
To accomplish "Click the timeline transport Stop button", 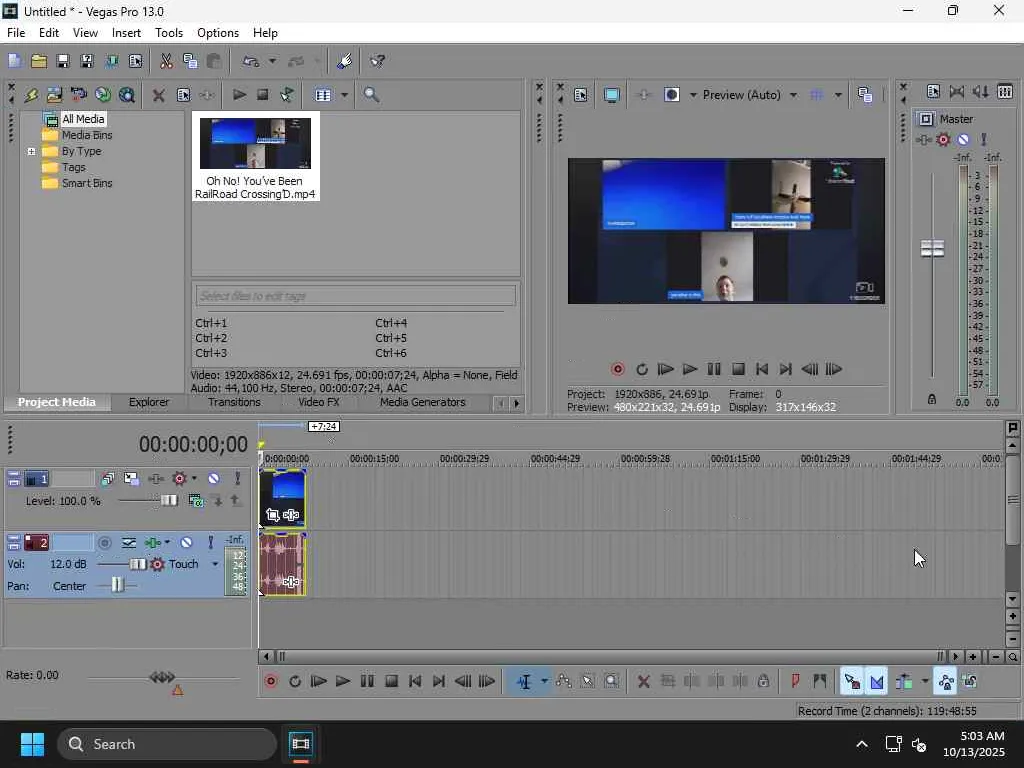I will coord(391,682).
